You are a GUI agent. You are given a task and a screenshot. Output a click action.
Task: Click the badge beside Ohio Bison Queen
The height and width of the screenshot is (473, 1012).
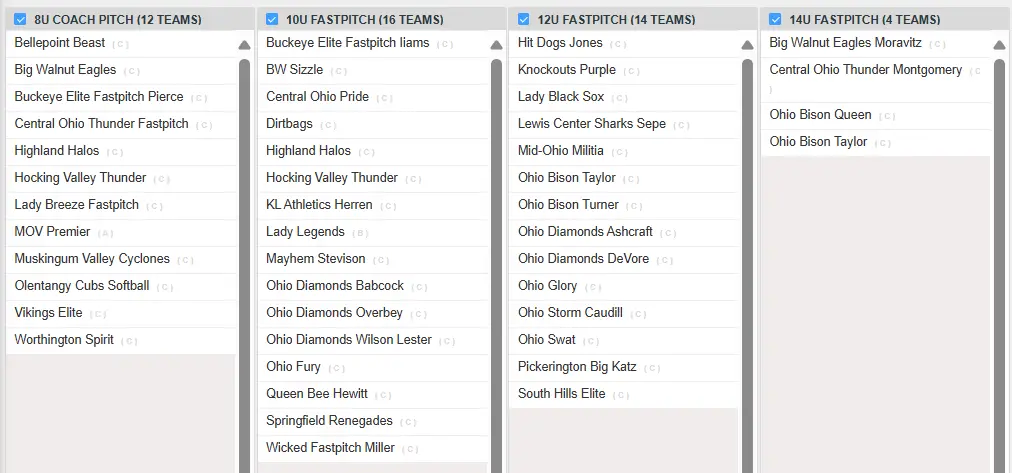[x=887, y=116]
